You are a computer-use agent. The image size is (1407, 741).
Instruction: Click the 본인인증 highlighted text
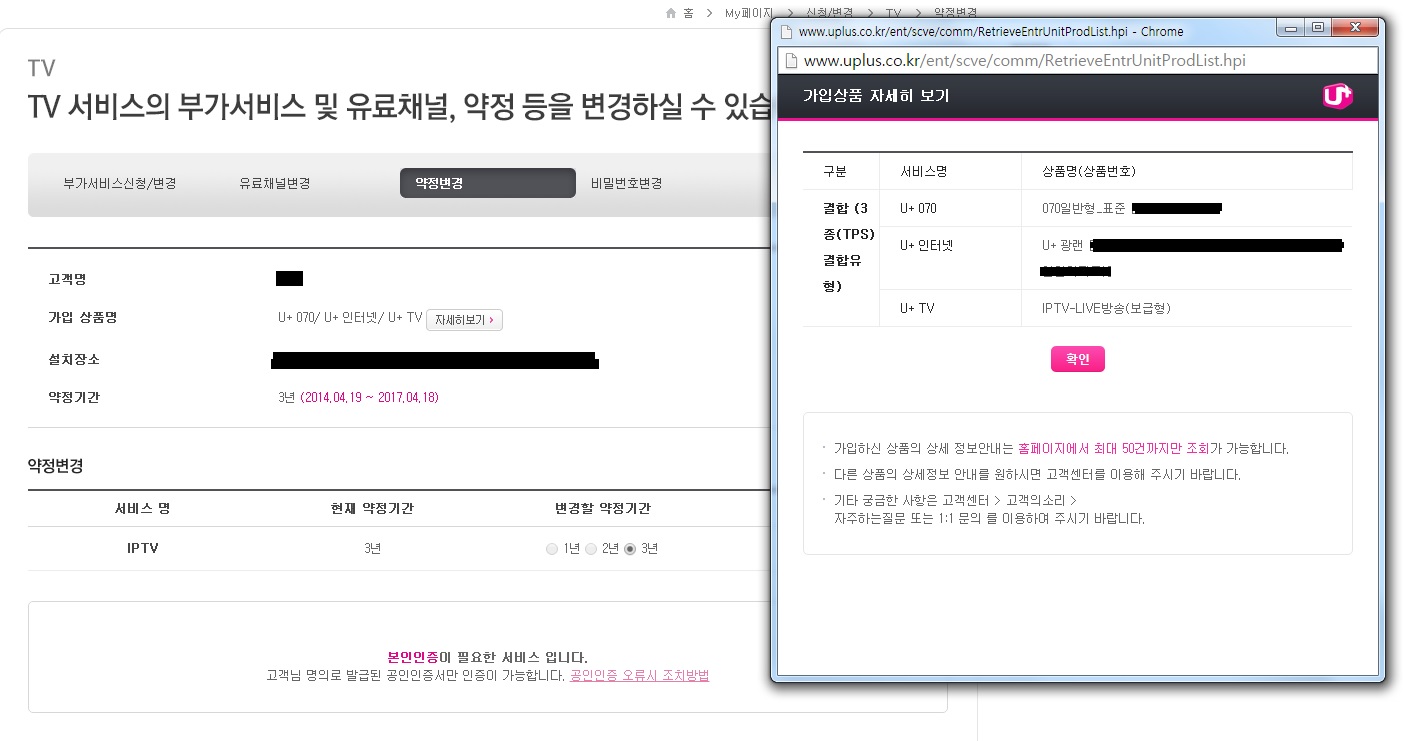[413, 657]
